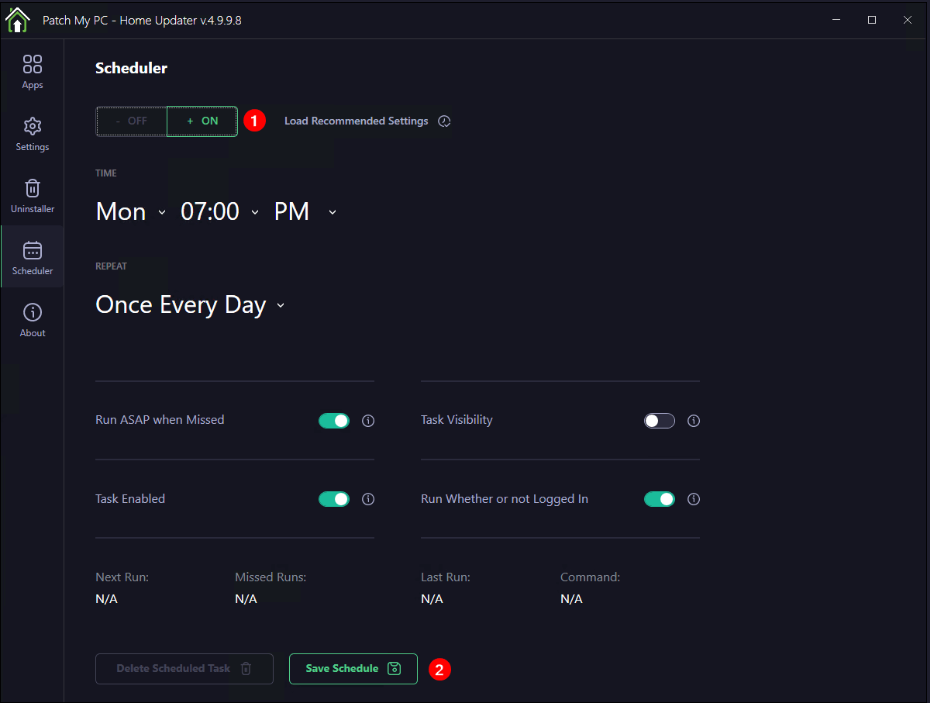Open the About info page
This screenshot has height=703, width=930.
pos(32,320)
